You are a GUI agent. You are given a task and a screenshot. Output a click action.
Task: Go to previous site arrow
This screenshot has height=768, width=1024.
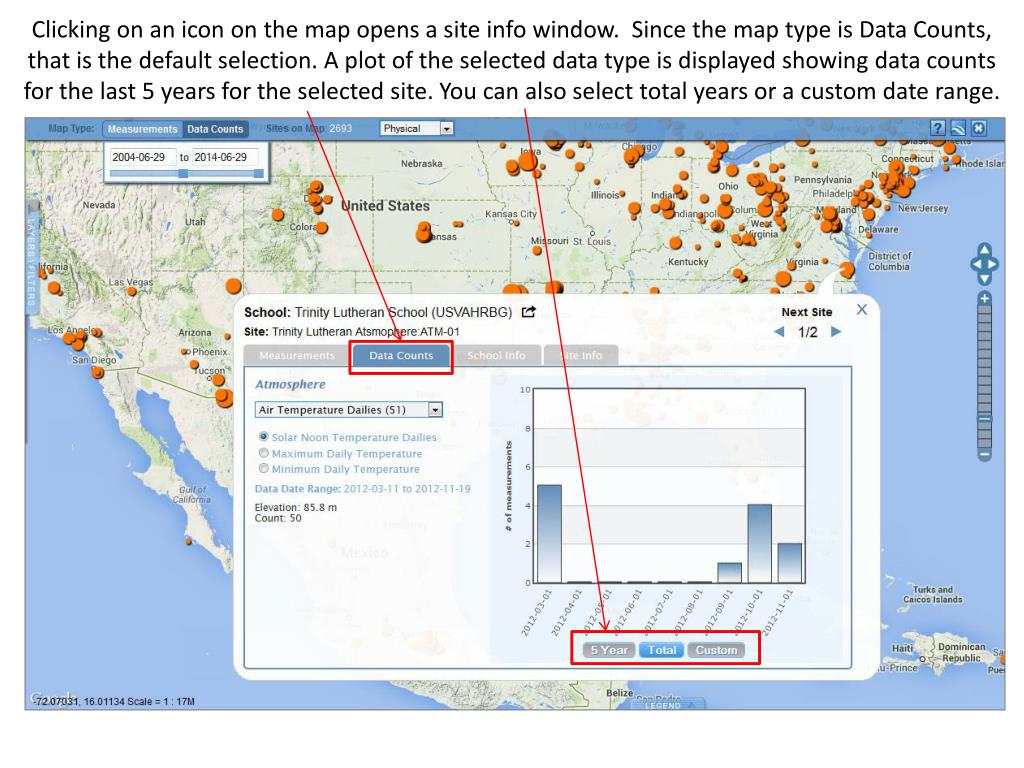pos(779,331)
